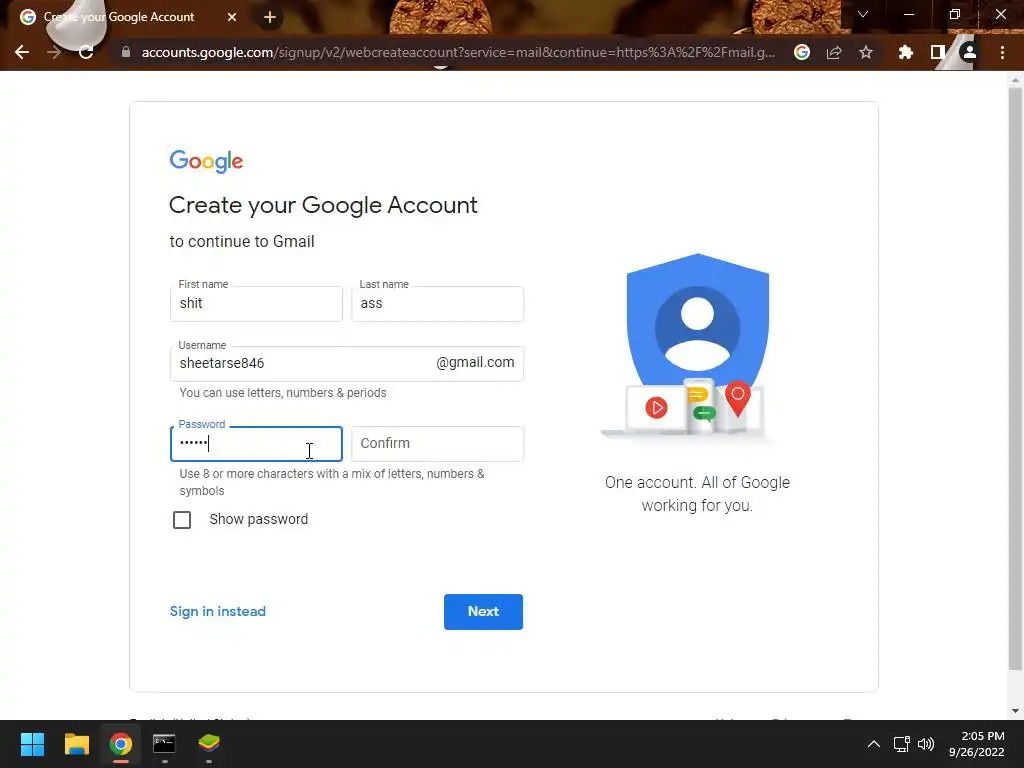Open File Explorer from taskbar
1024x768 pixels.
[x=76, y=744]
